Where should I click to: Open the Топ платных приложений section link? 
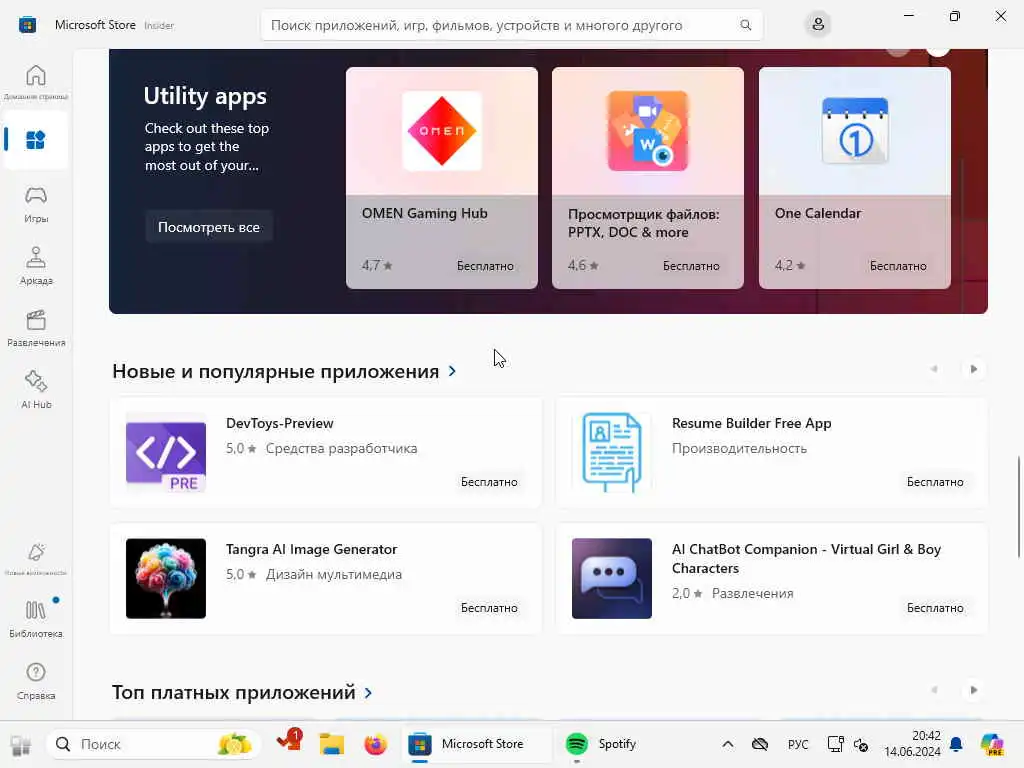pos(234,692)
